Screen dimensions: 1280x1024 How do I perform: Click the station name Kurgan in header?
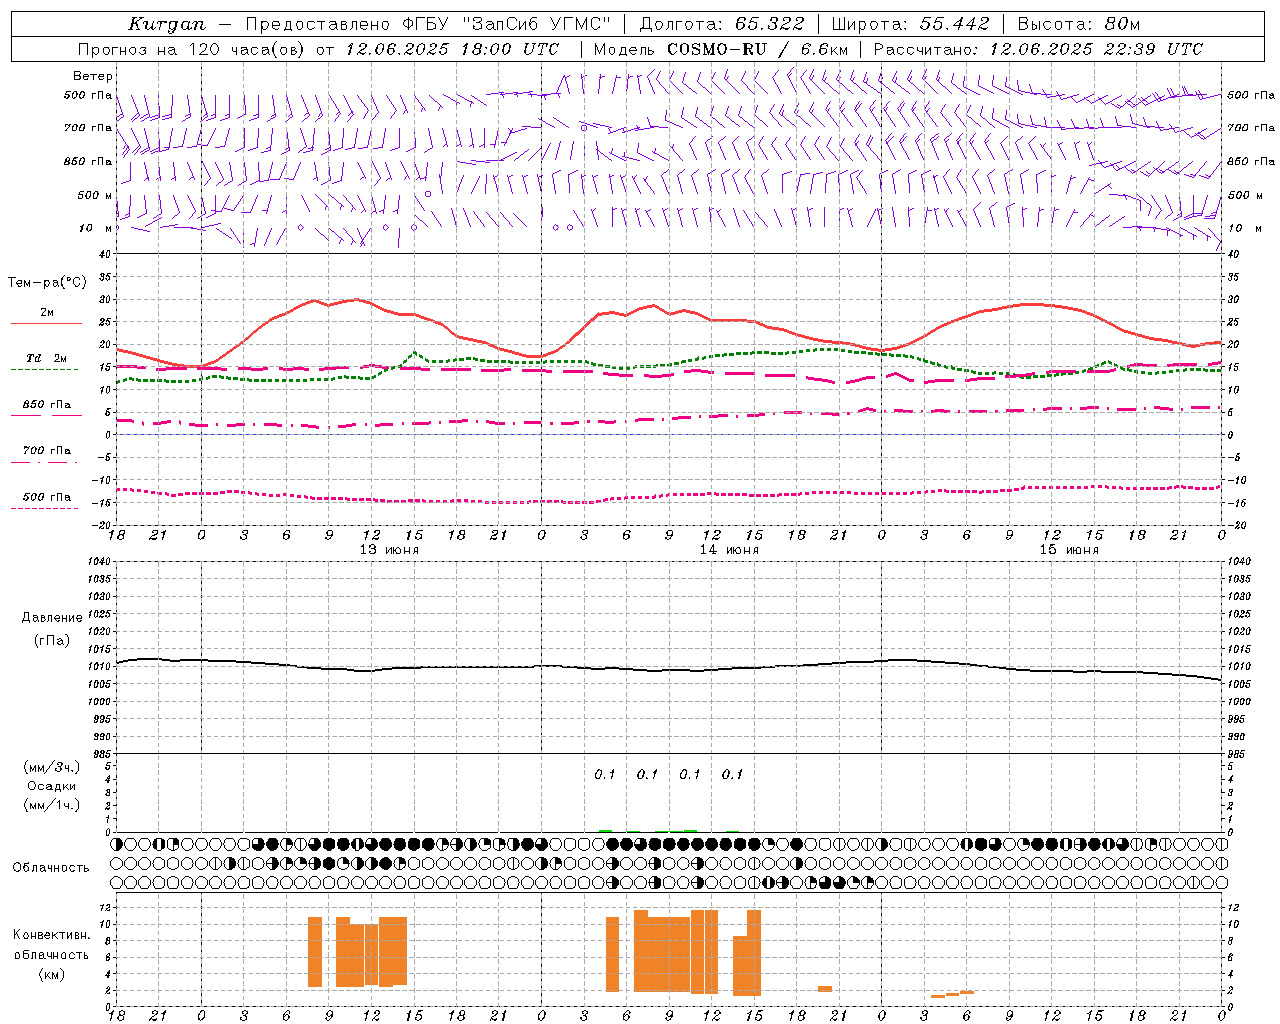click(x=167, y=24)
